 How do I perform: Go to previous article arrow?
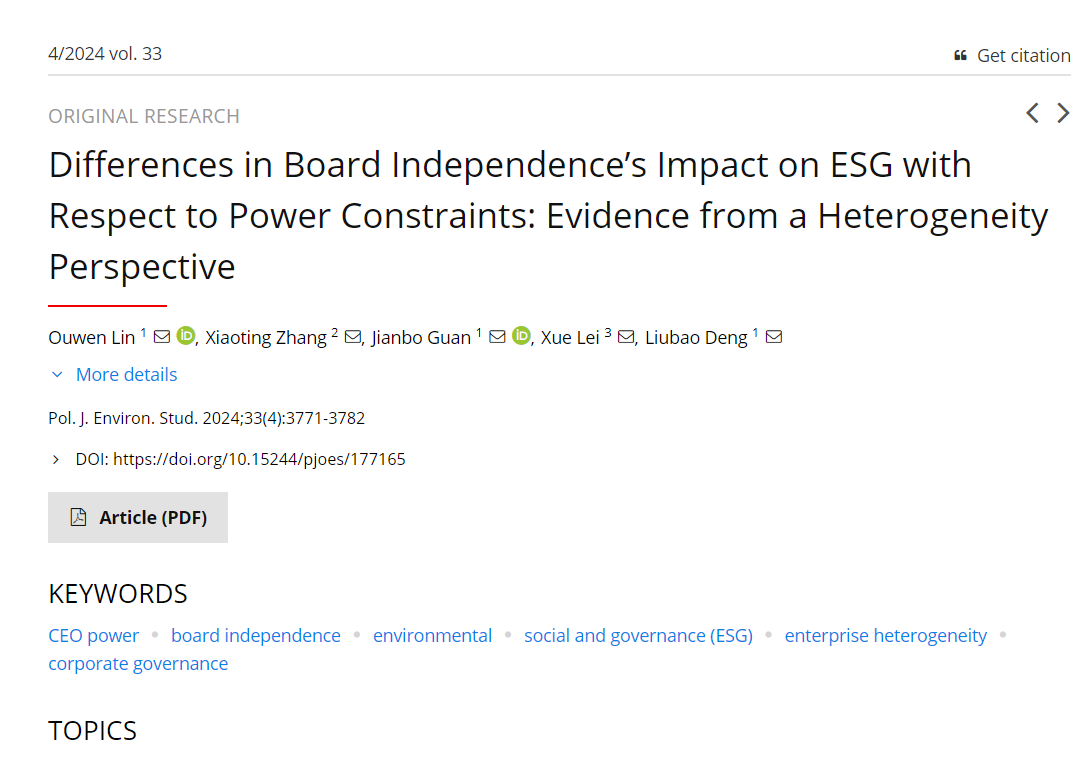[x=1033, y=113]
